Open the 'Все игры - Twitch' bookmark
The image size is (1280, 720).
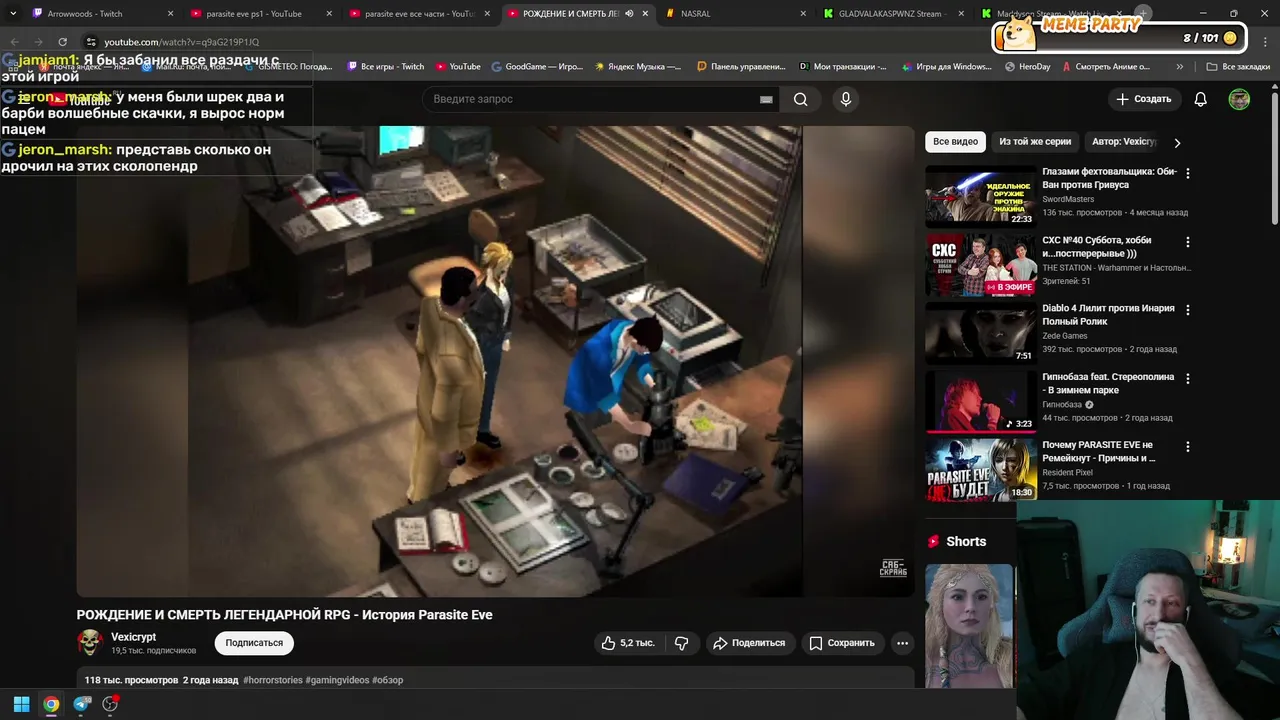pyautogui.click(x=385, y=67)
